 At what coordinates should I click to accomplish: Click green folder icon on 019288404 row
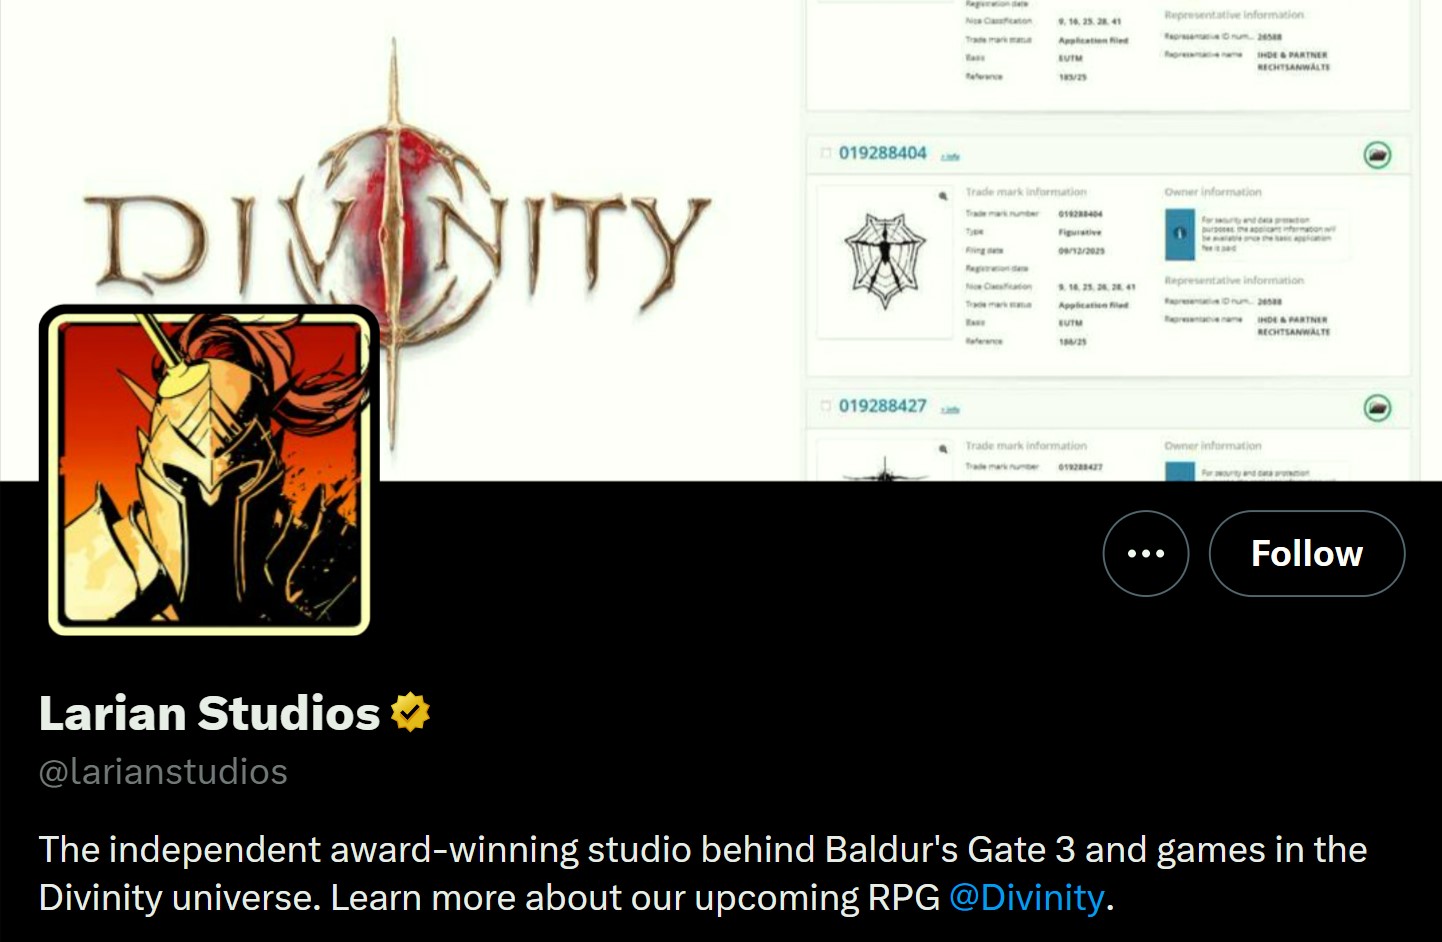coord(1377,155)
